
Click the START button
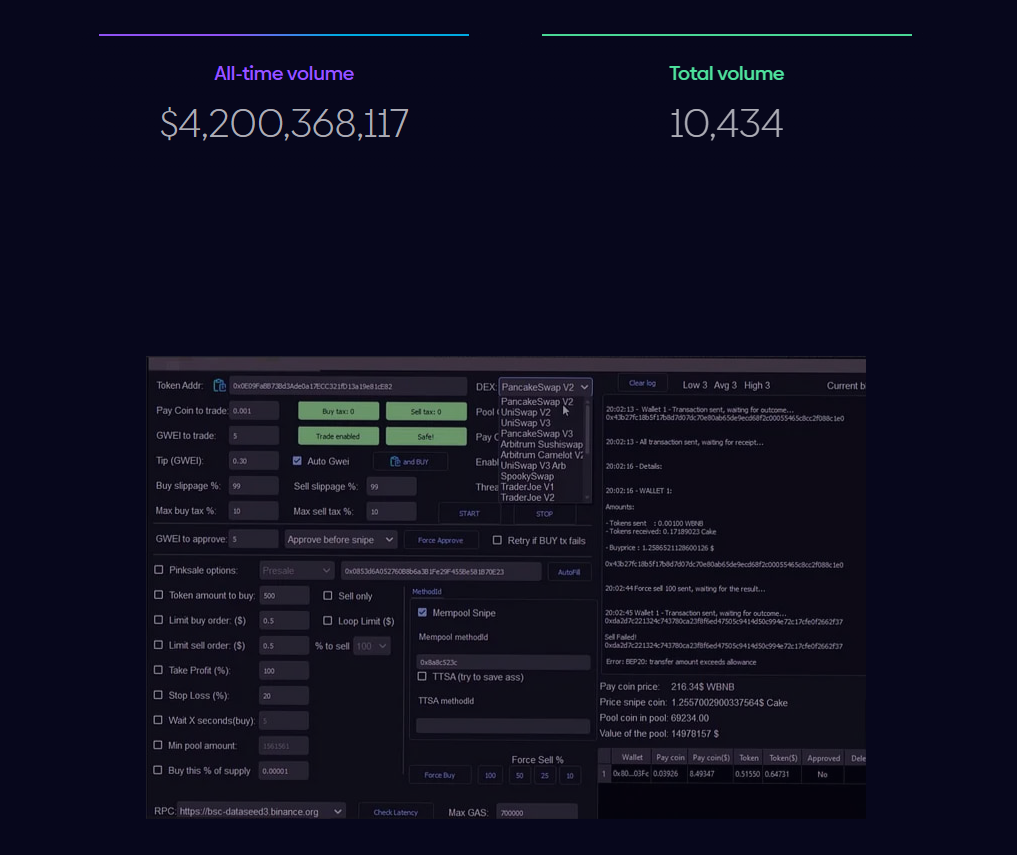point(469,513)
